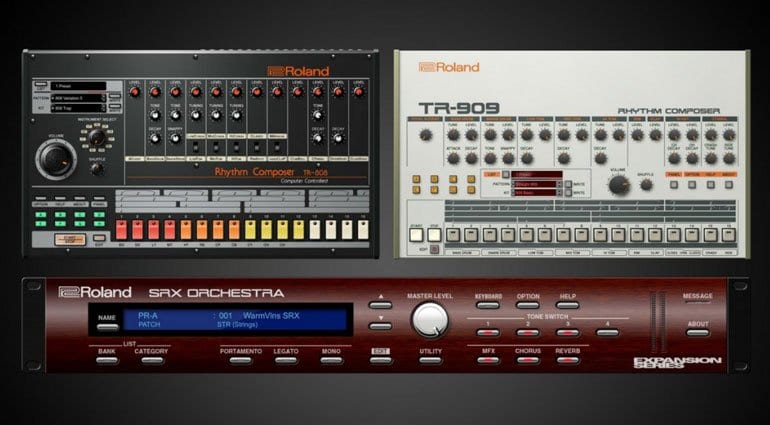
Task: Click the TR-808 Instrument Select rotary knob
Action: point(97,138)
